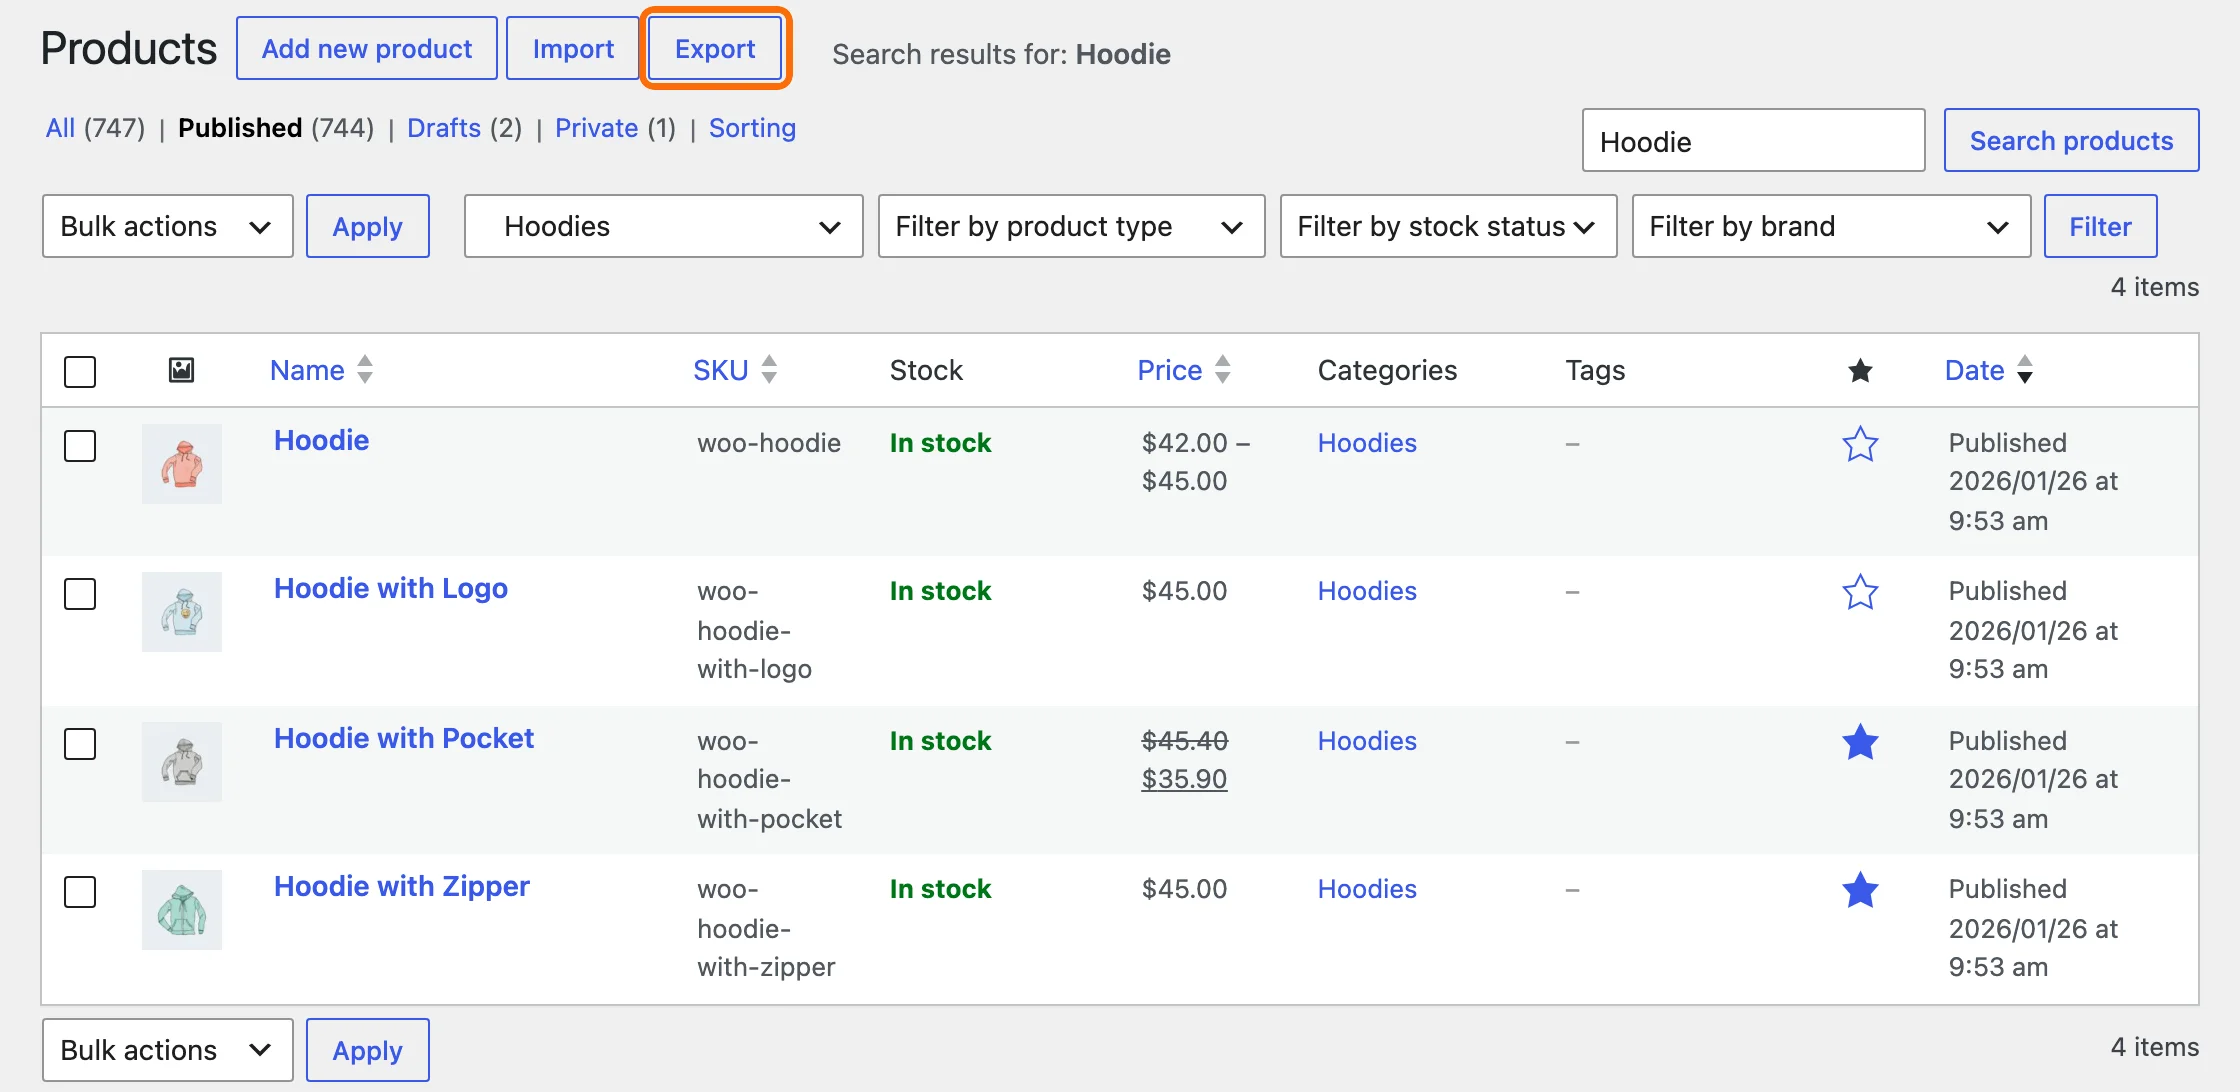Open the Hoodie product thumbnail
The image size is (2240, 1092).
click(182, 464)
